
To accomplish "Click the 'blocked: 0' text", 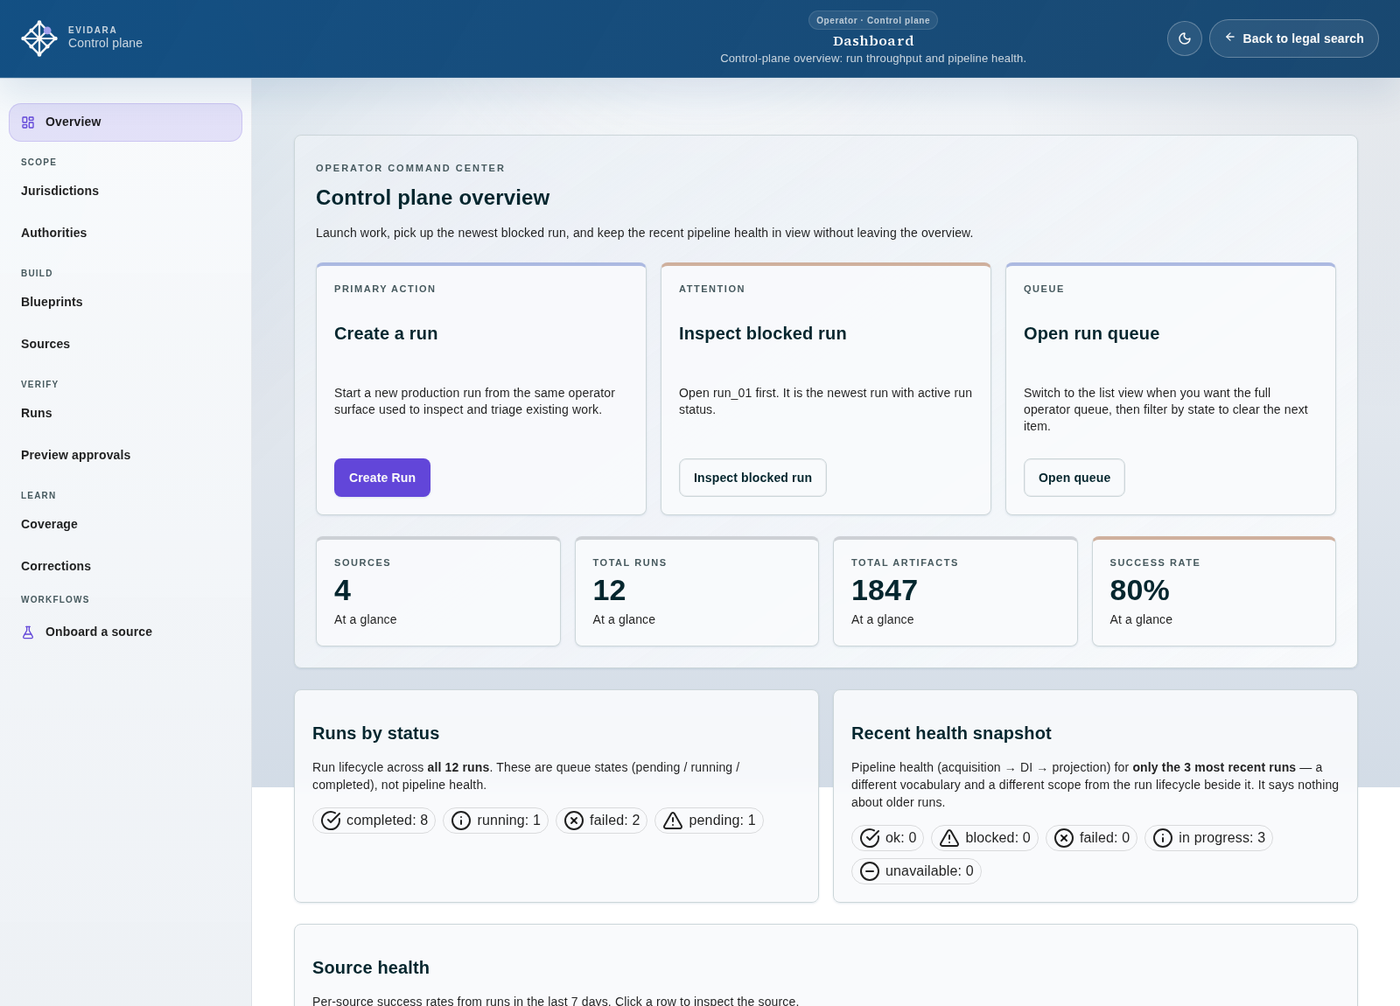I will [x=997, y=838].
